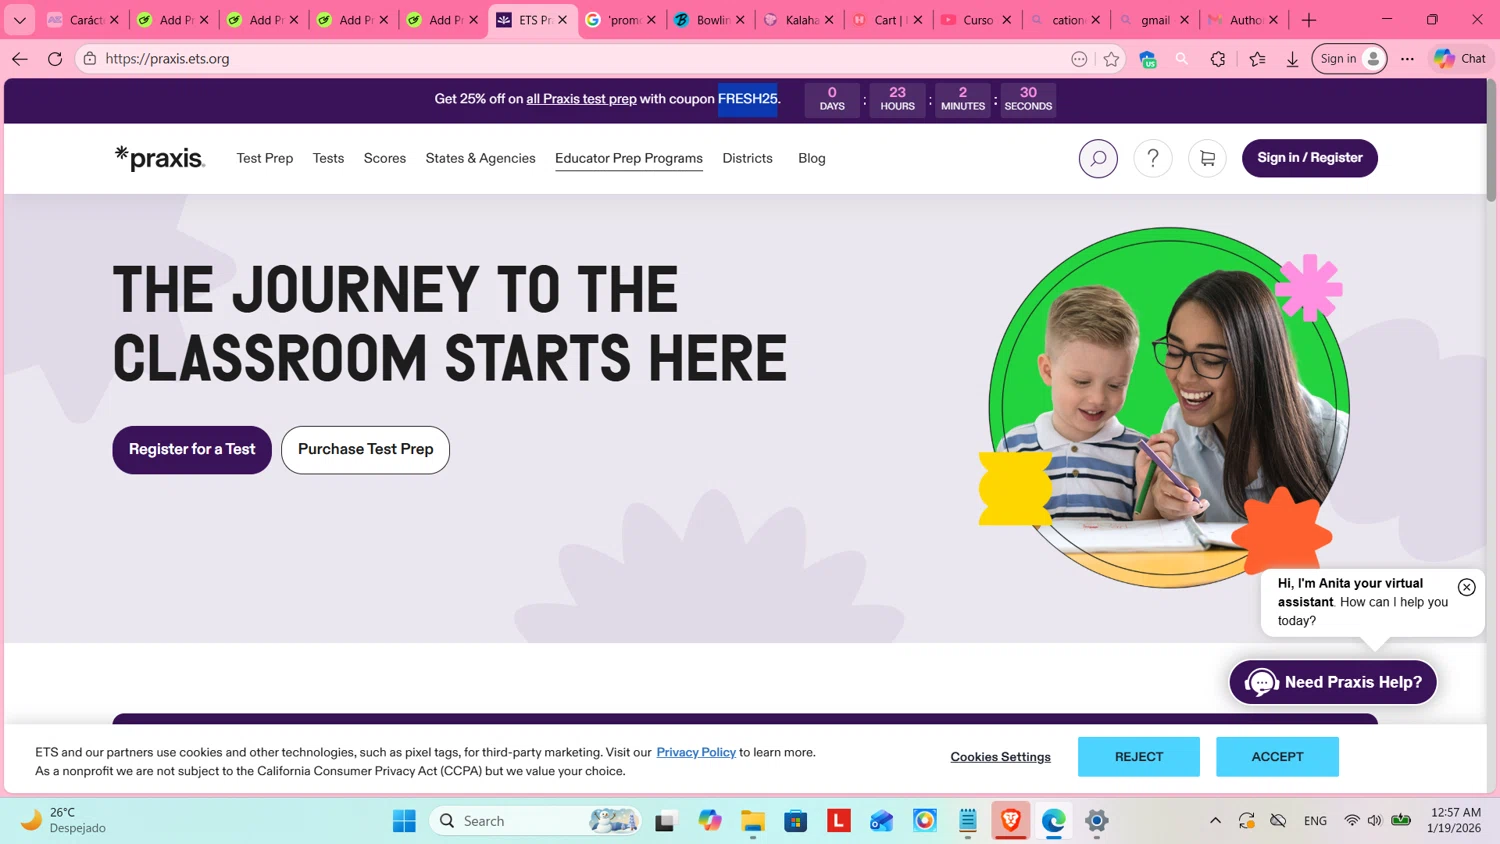This screenshot has height=844, width=1500.
Task: Reject cookies
Action: tap(1139, 757)
